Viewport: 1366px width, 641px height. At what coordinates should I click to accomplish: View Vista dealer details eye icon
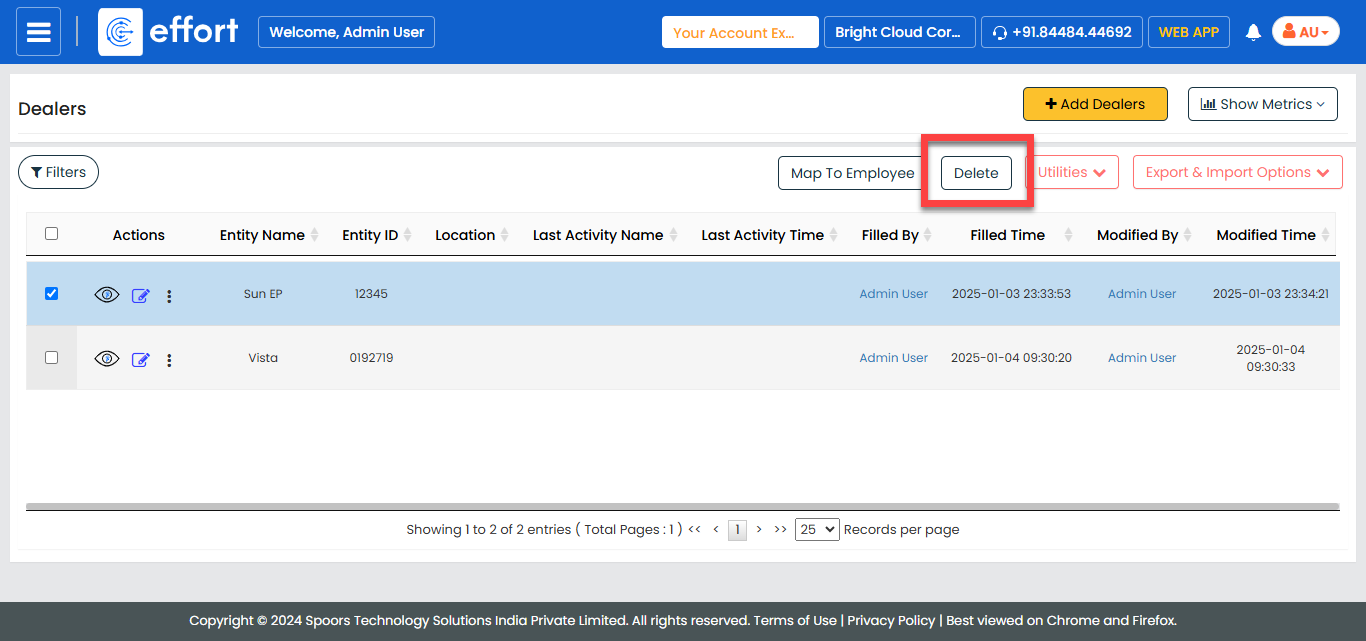click(x=107, y=359)
